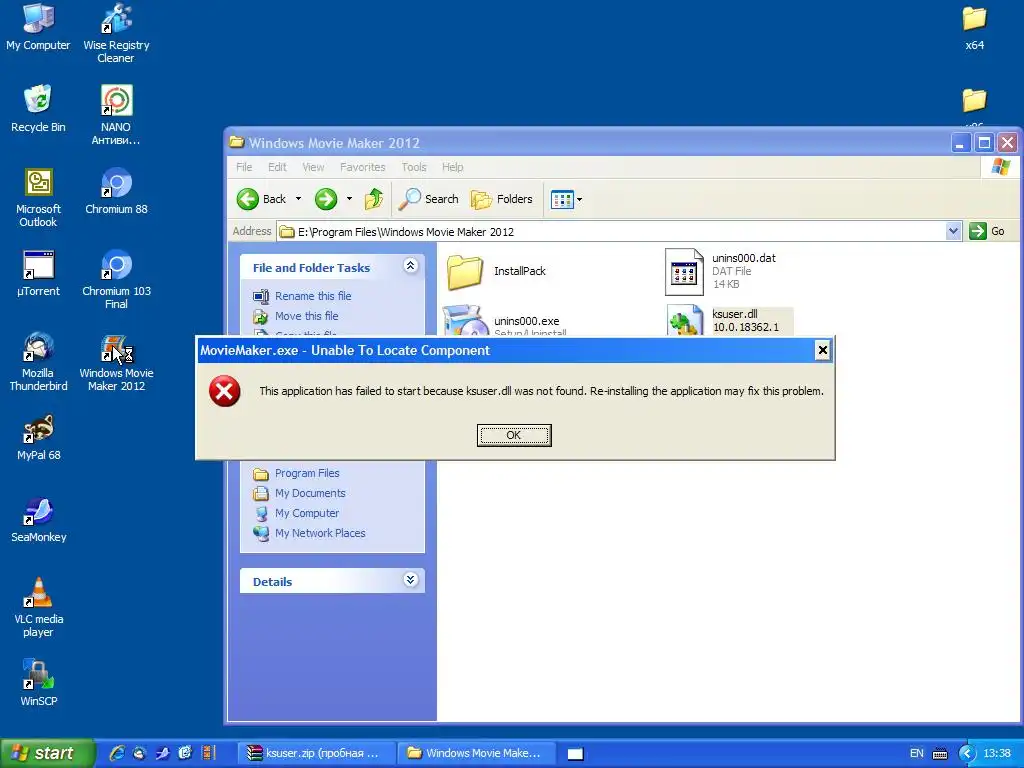Open µTorrent desktop shortcut
Viewport: 1024px width, 768px height.
(38, 273)
